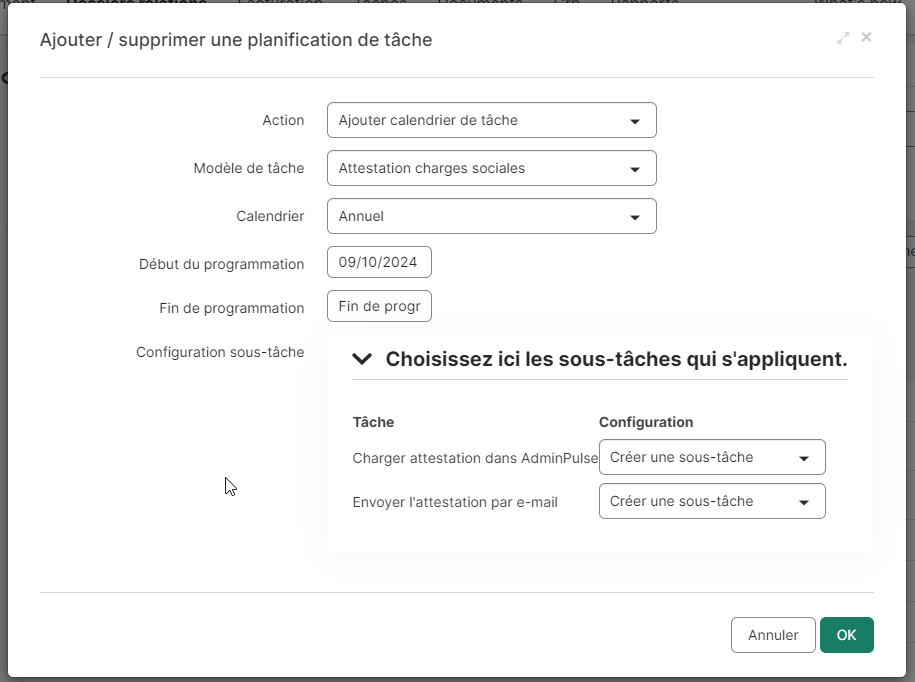Image resolution: width=915 pixels, height=682 pixels.
Task: Click the caret on Charger attestation configuration
Action: click(x=804, y=459)
